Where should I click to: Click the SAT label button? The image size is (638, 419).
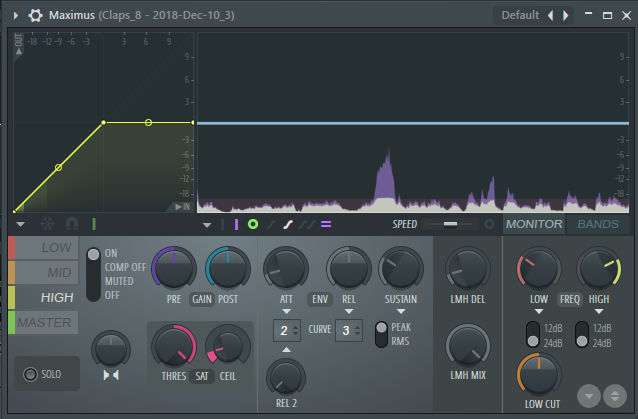point(202,376)
